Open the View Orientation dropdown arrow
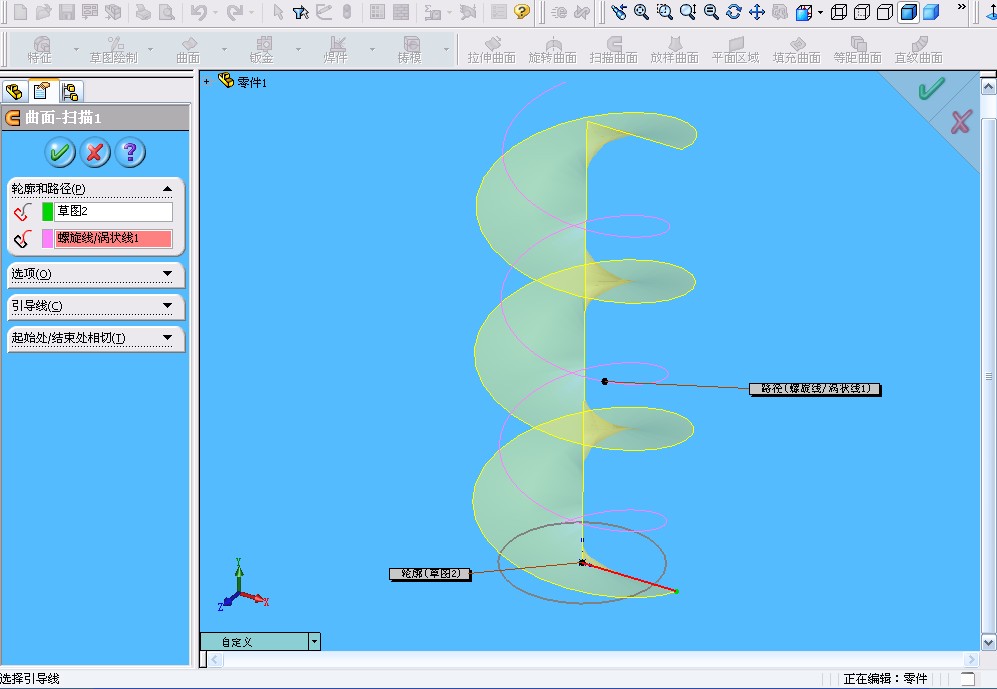Screen dimensions: 997x689 click(x=820, y=12)
